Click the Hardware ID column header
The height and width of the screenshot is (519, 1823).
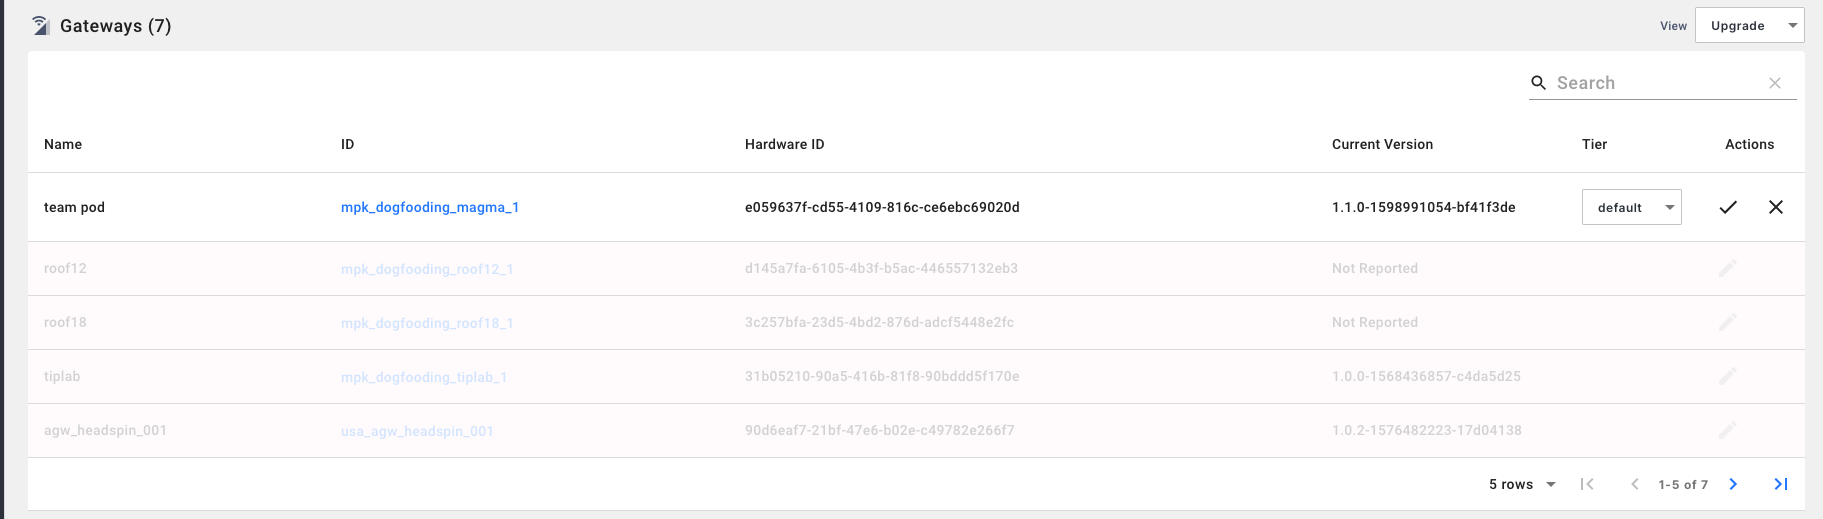pyautogui.click(x=784, y=144)
